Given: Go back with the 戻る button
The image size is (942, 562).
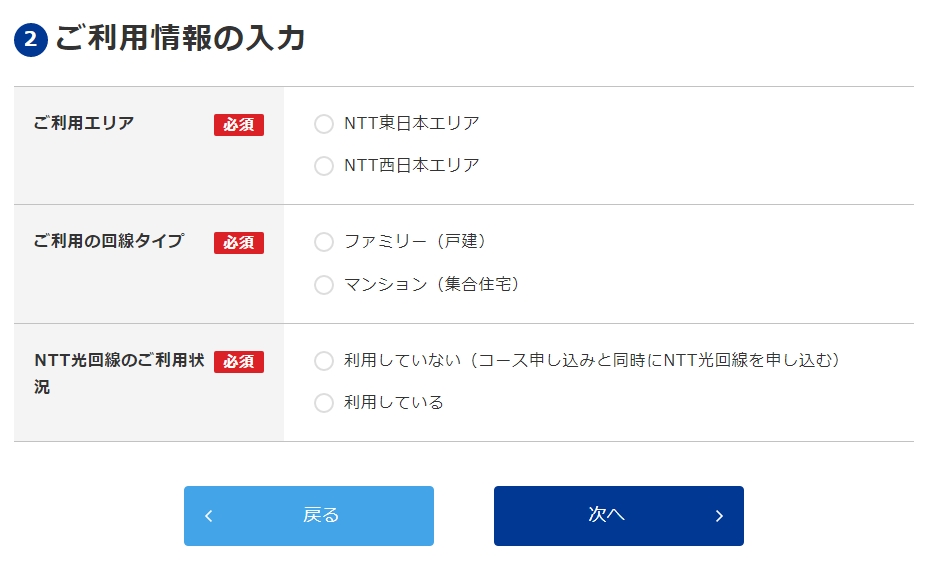Looking at the screenshot, I should [309, 516].
